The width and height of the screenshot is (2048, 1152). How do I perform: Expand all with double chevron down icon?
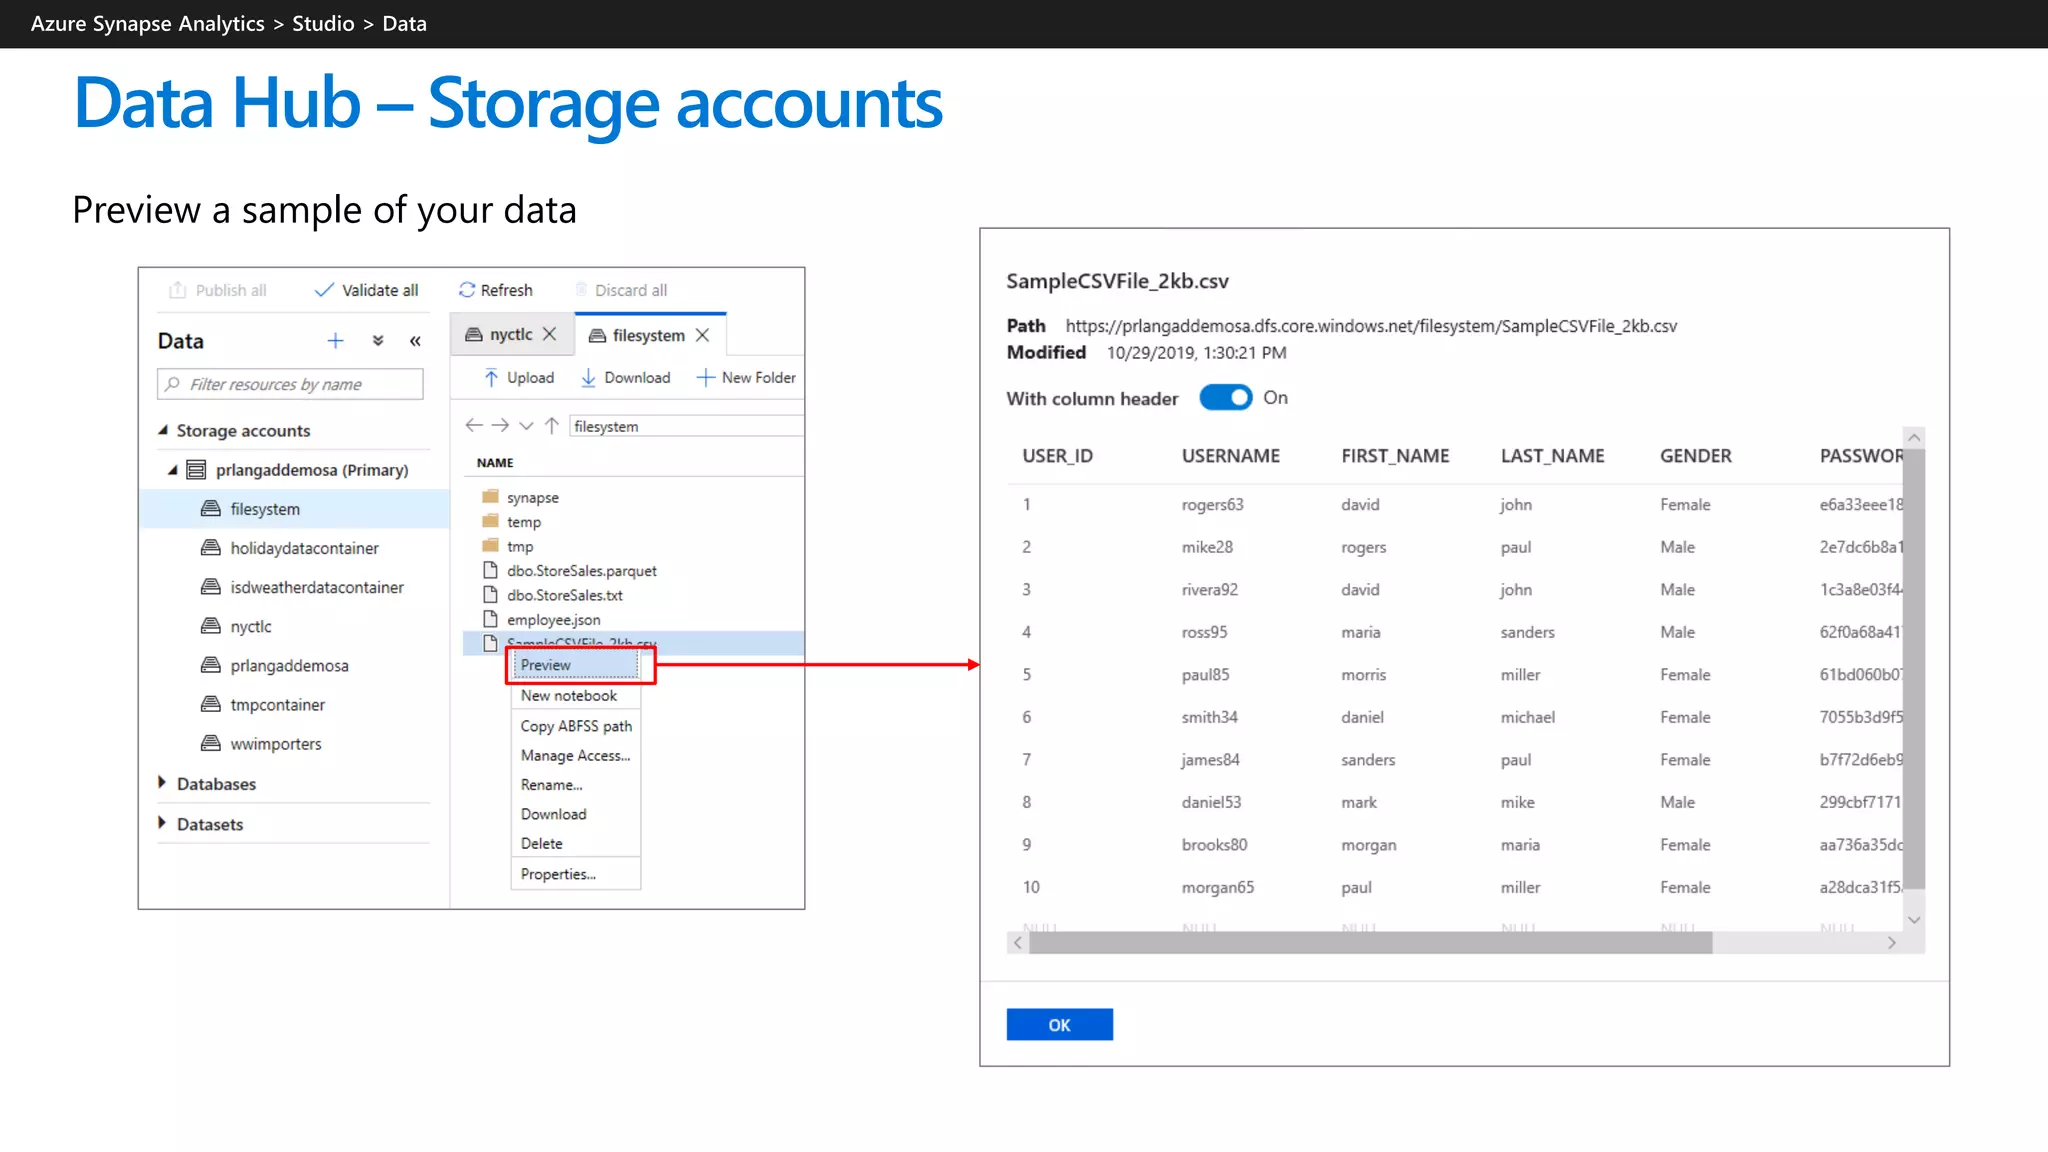coord(378,341)
